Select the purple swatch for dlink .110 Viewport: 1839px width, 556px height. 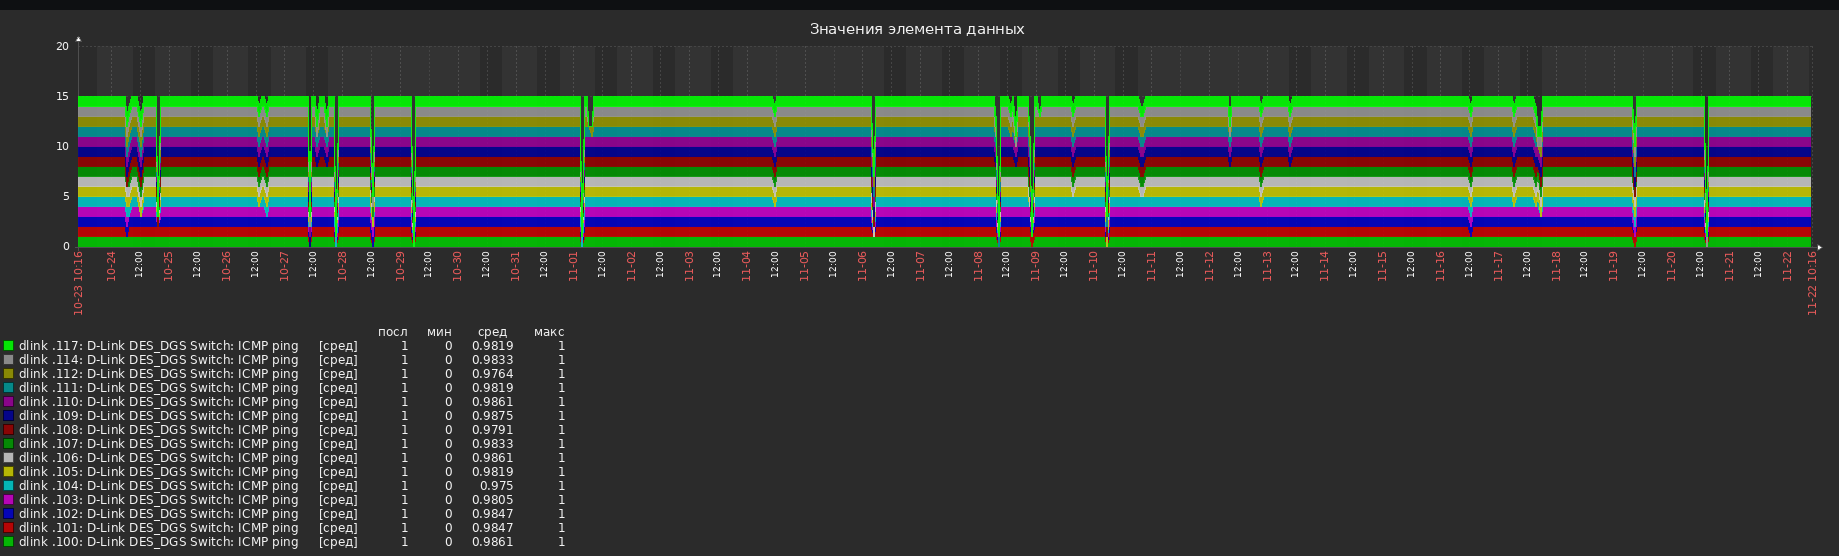click(8, 402)
